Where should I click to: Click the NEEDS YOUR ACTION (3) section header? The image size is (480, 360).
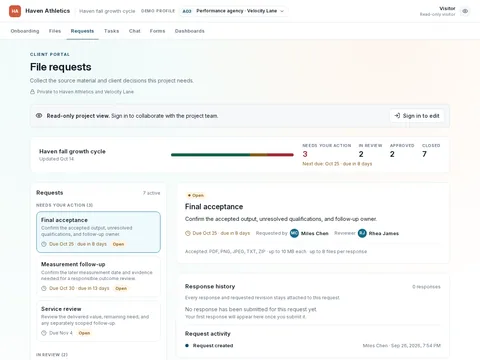(x=64, y=205)
